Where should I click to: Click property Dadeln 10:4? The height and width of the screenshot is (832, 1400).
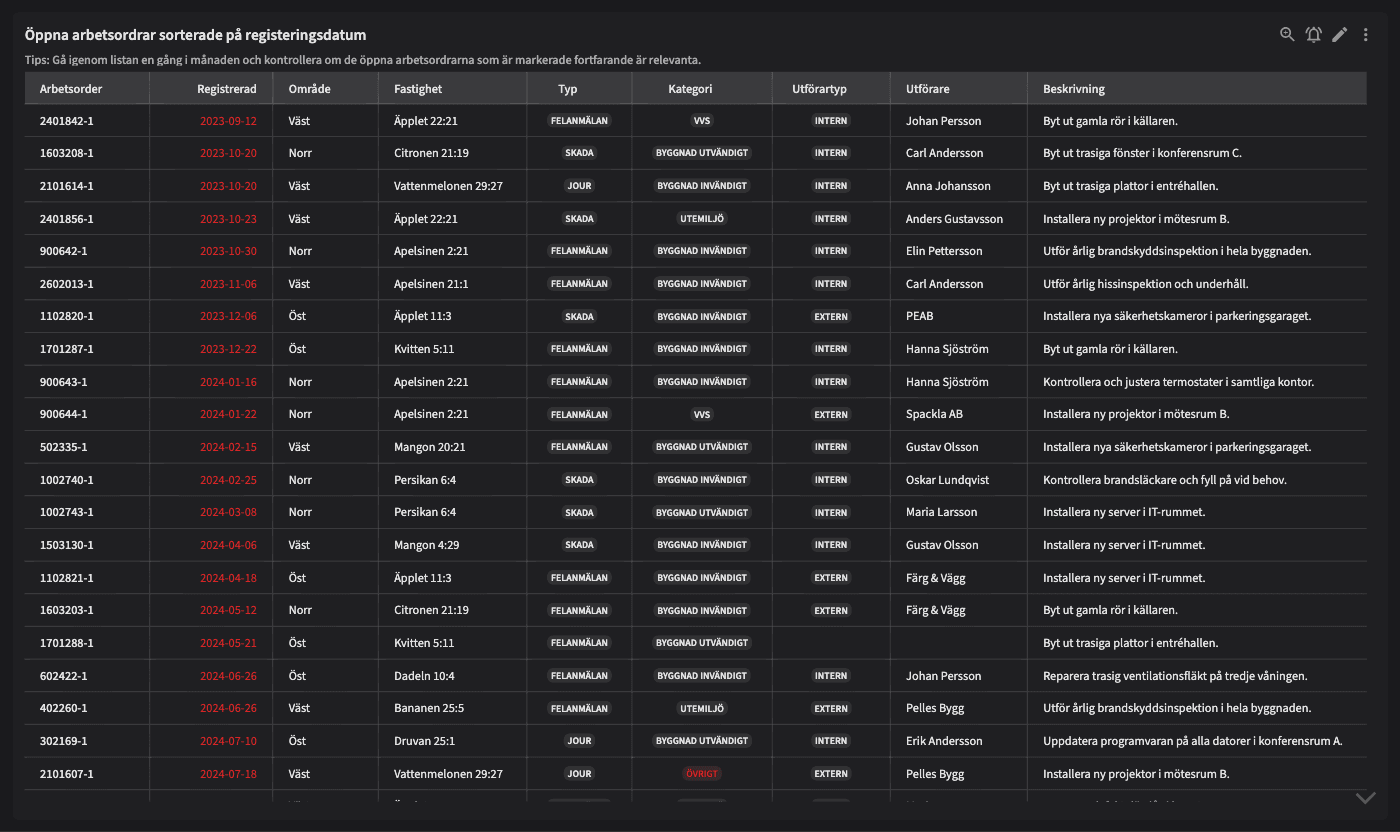424,676
